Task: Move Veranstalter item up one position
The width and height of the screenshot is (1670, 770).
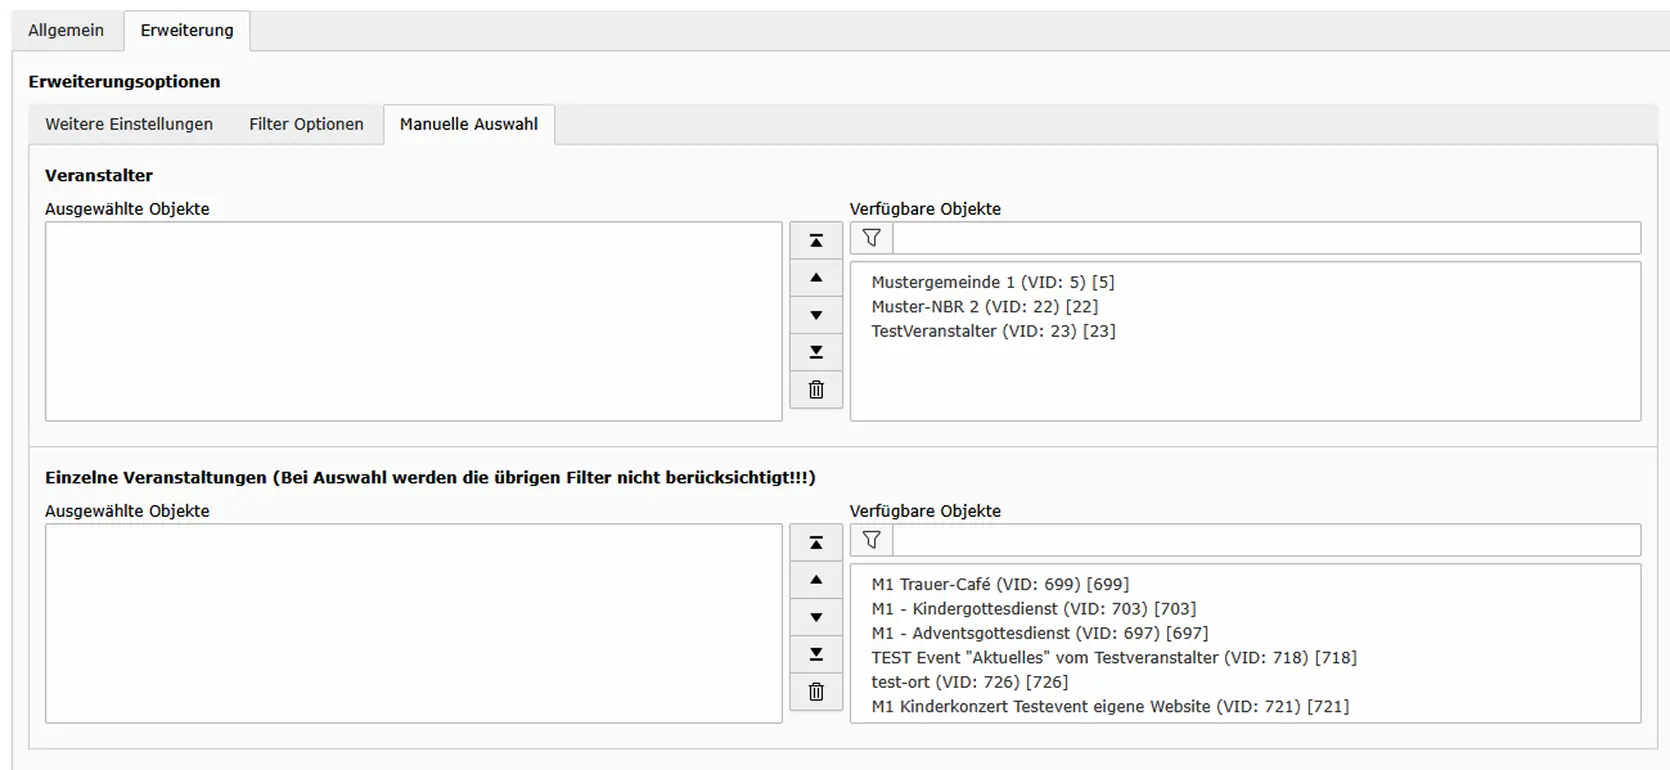Action: [816, 278]
